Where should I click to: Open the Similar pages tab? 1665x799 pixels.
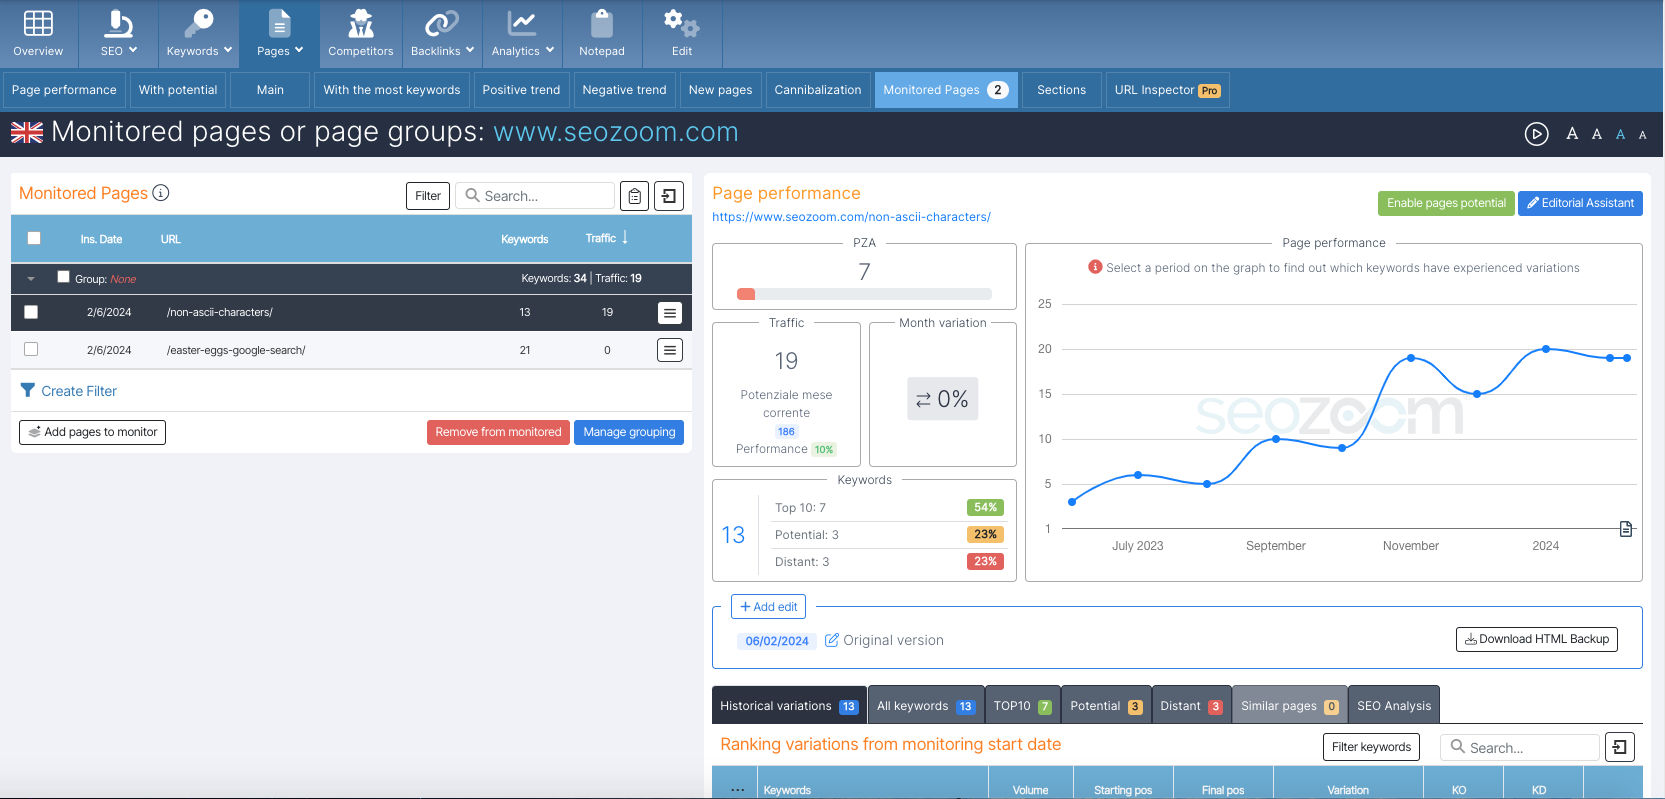coord(1289,705)
